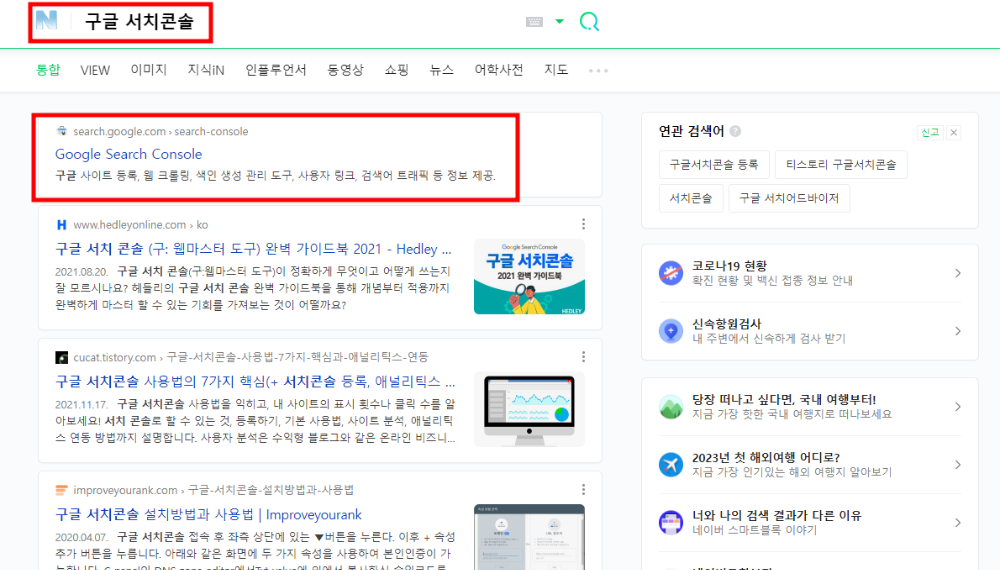Click the 연관 검색어 help question icon

click(x=735, y=131)
